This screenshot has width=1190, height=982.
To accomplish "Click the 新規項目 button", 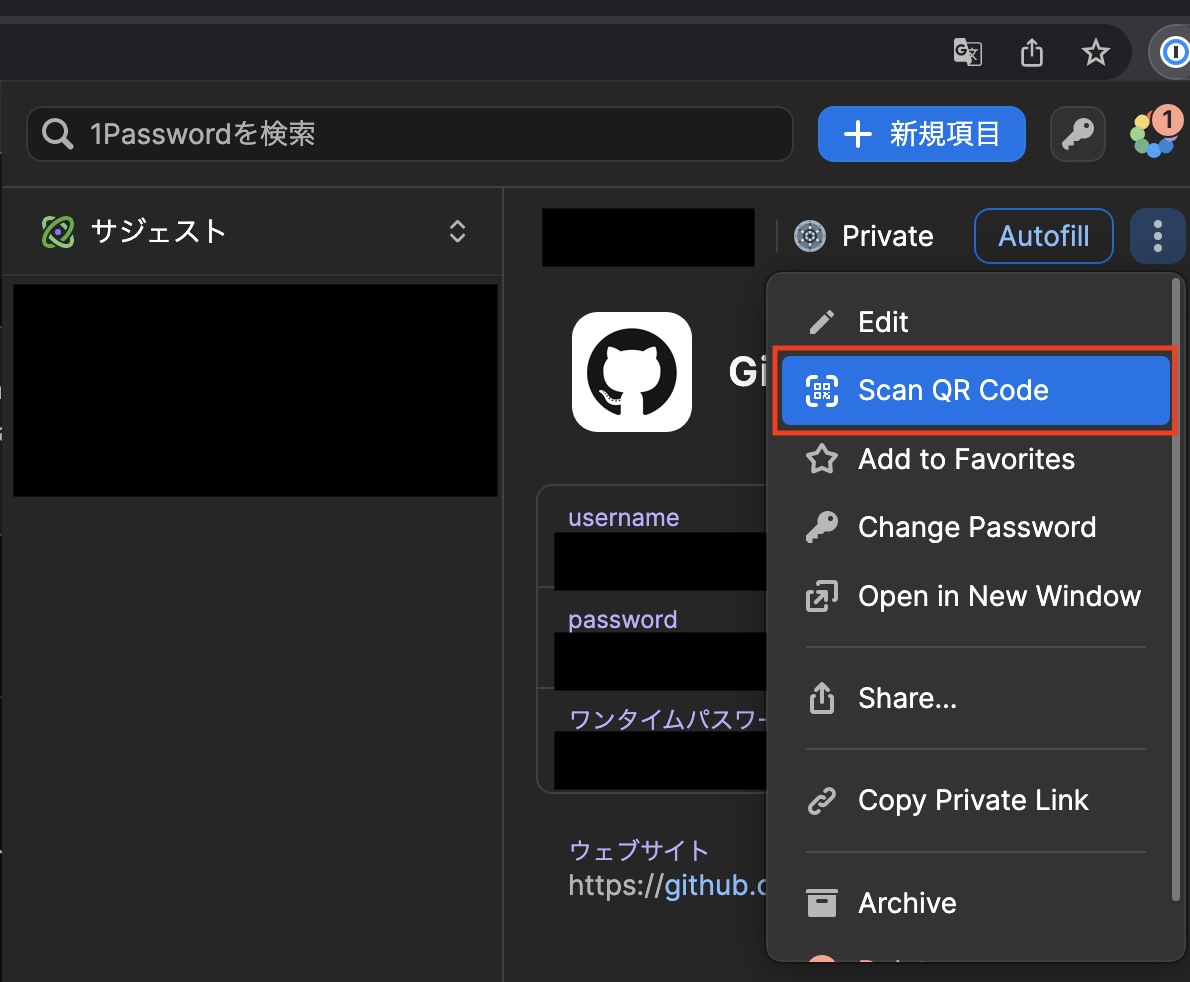I will 920,133.
